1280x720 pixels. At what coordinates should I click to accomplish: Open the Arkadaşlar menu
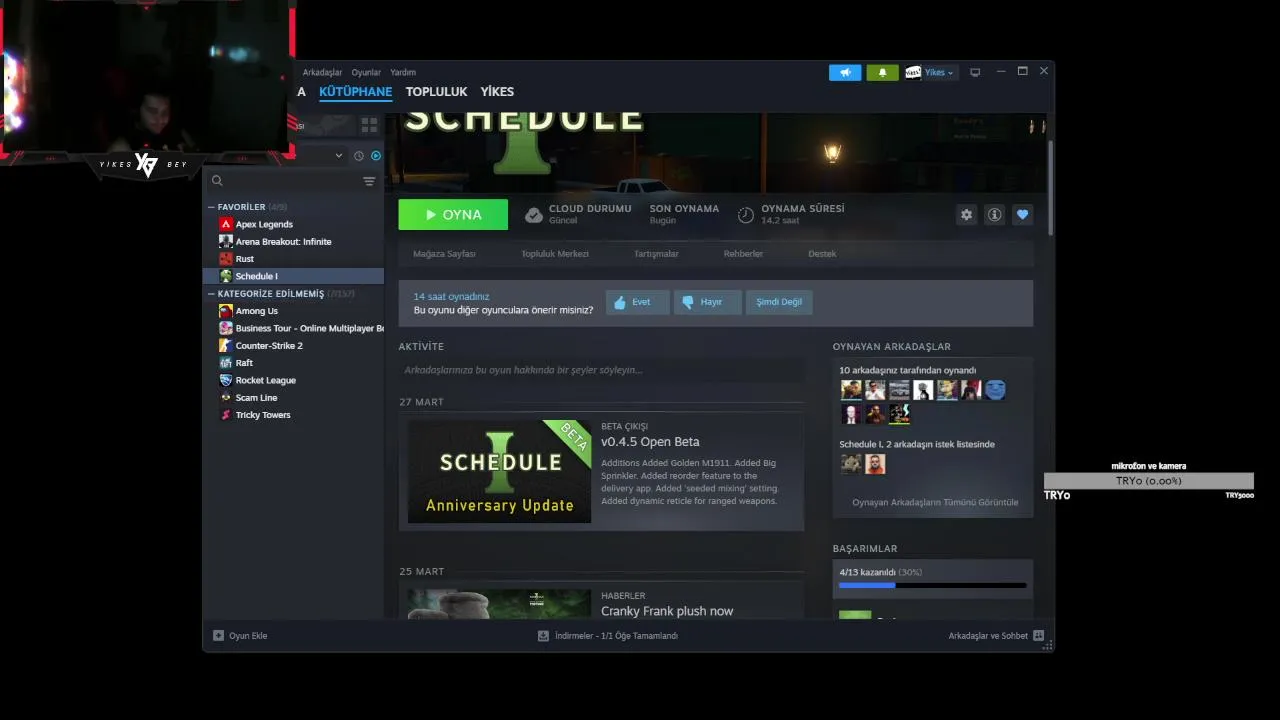[322, 72]
